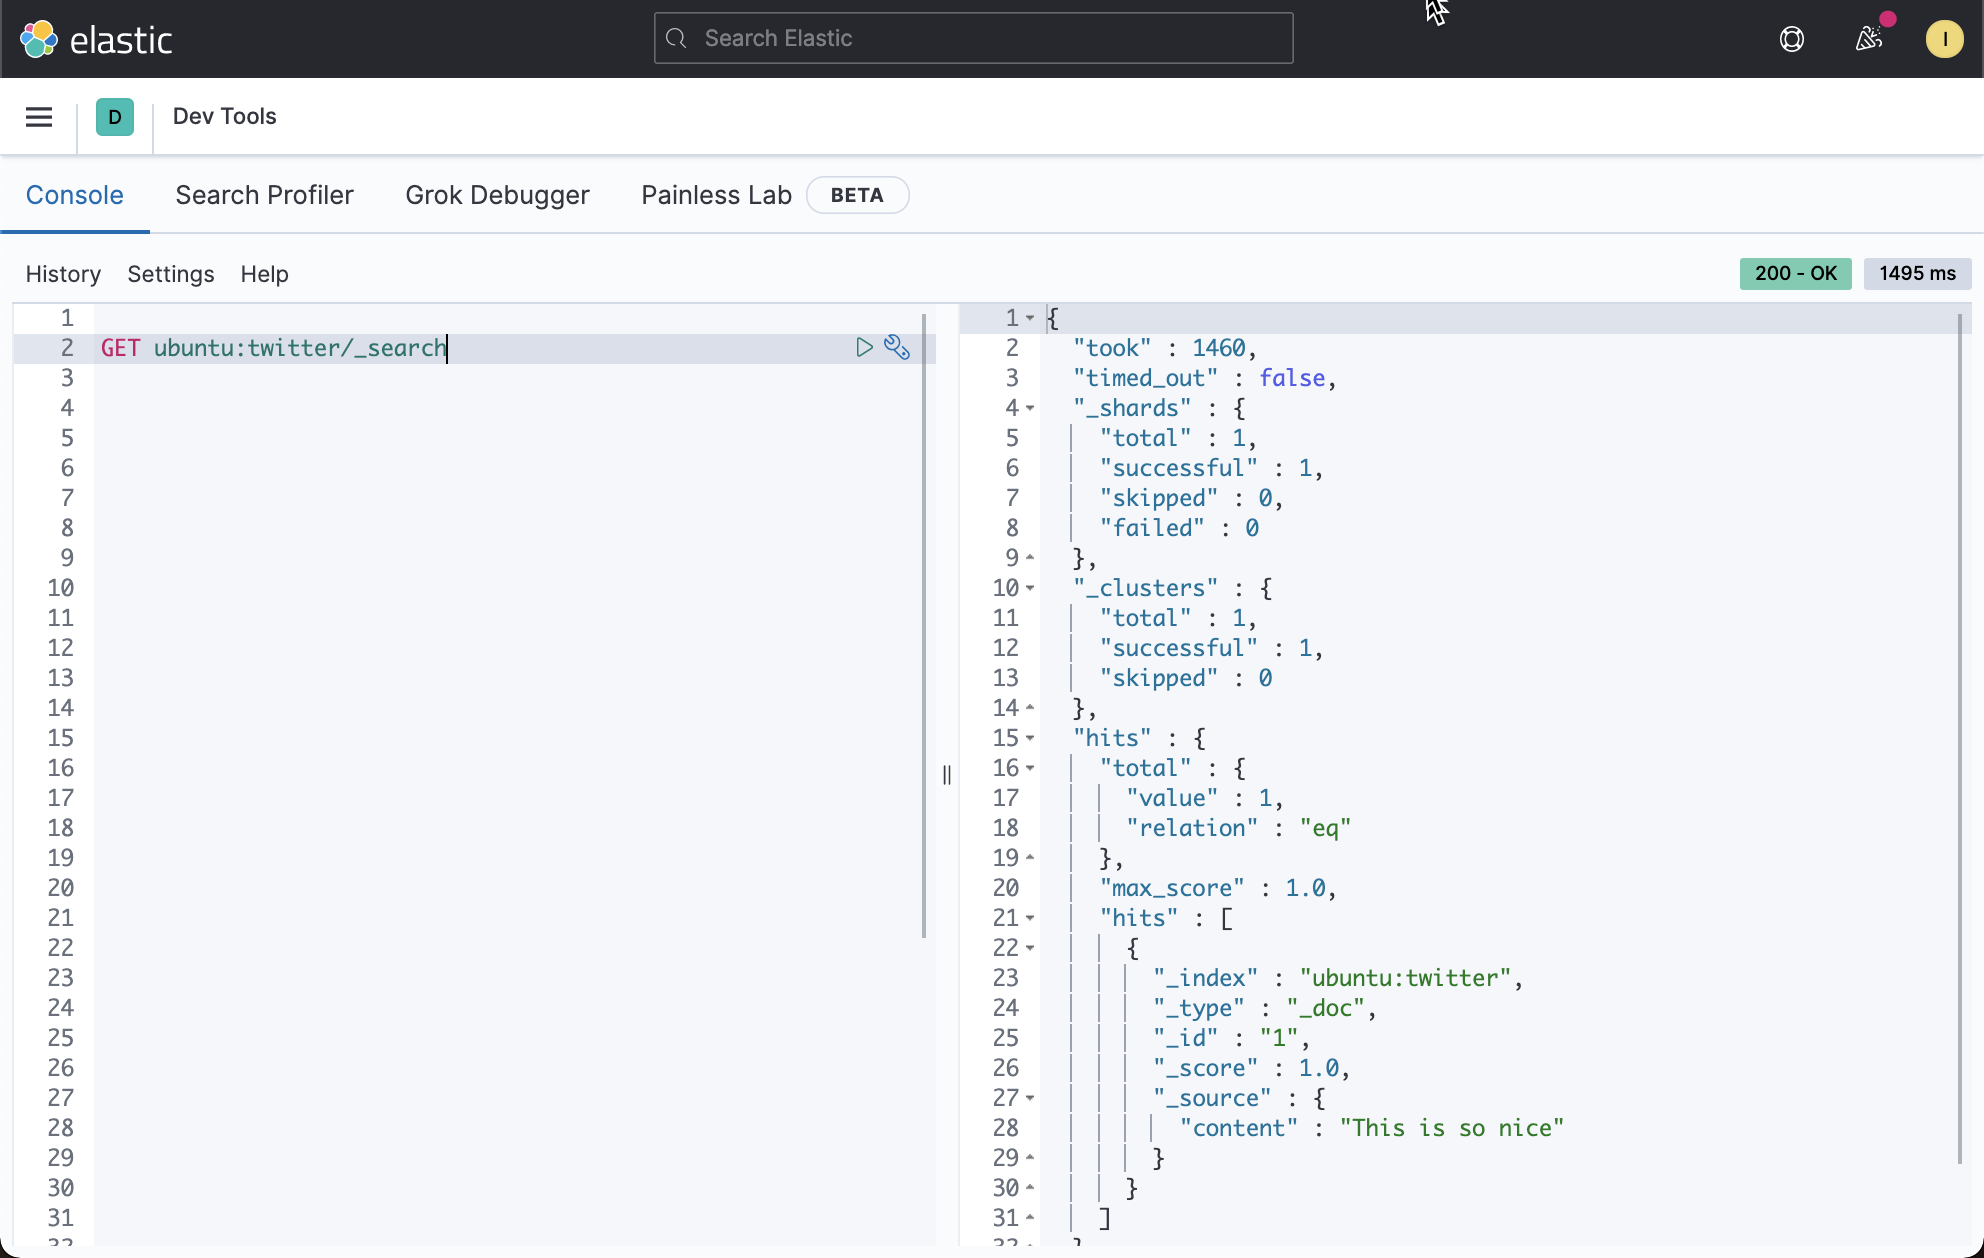Send the request using the play icon
1984x1258 pixels.
[x=863, y=347]
